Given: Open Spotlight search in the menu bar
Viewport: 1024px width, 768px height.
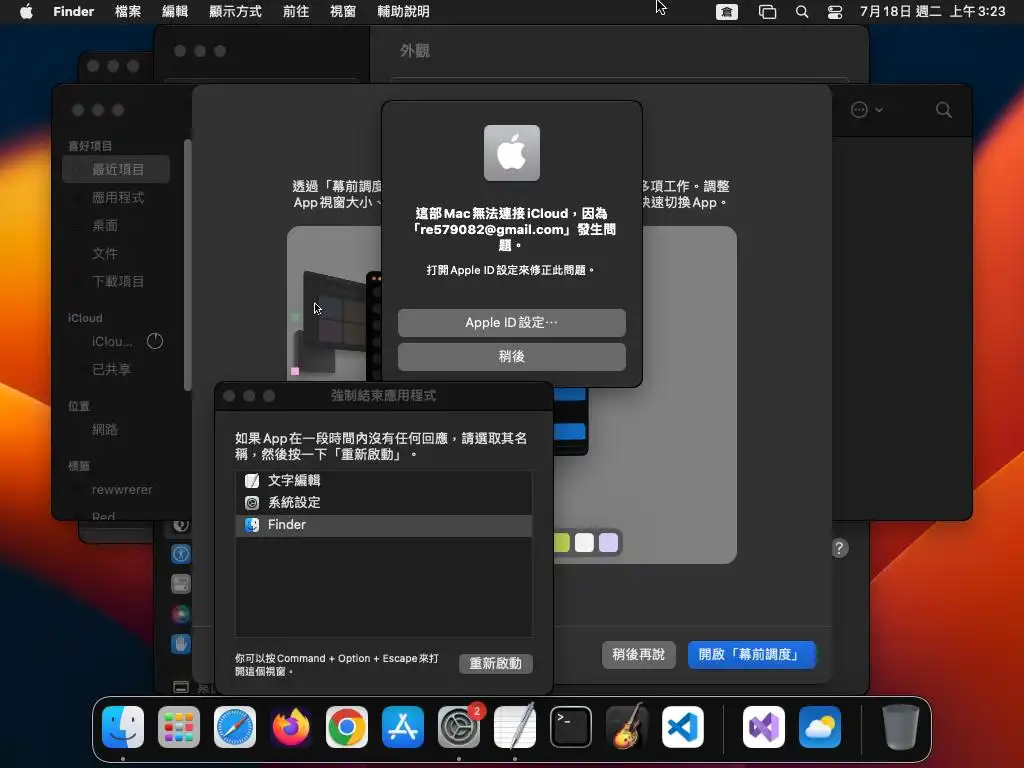Looking at the screenshot, I should pyautogui.click(x=802, y=12).
